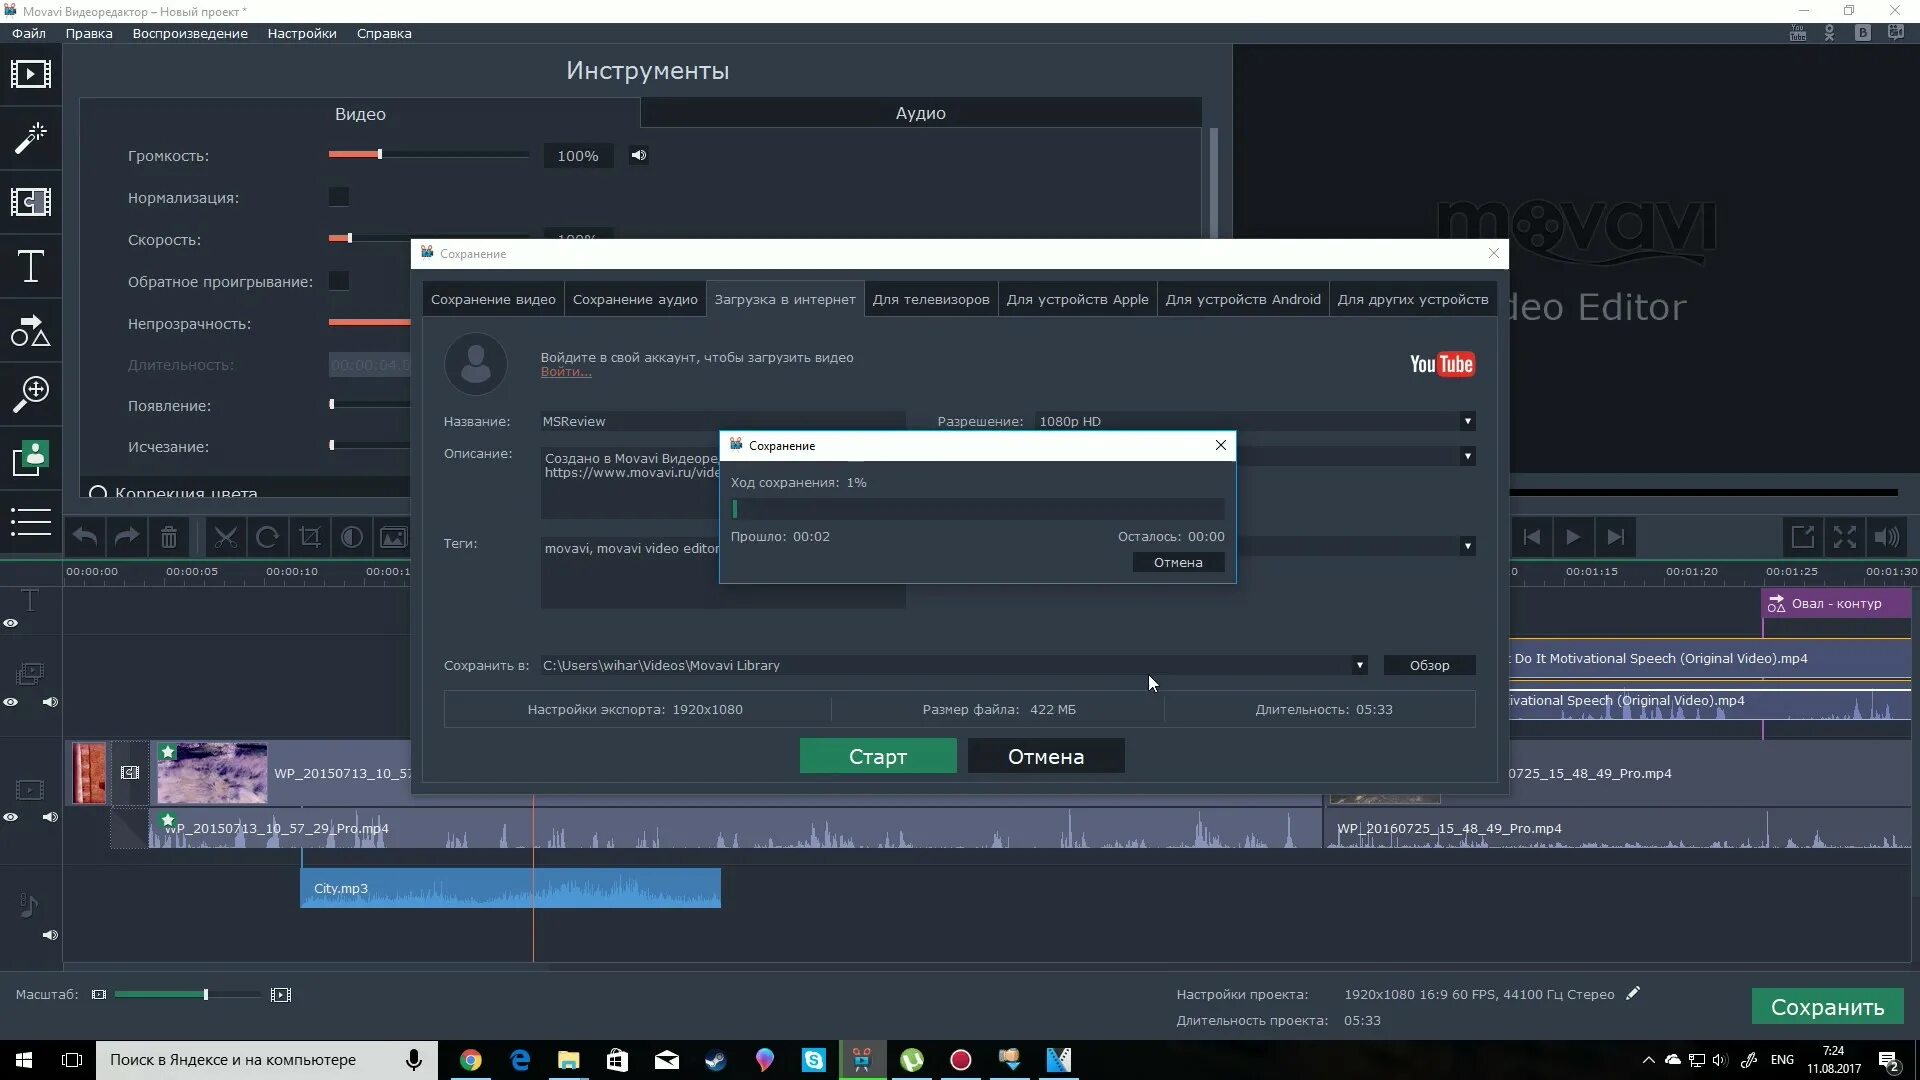This screenshot has height=1080, width=1920.
Task: Select the City.mp3 audio clip
Action: coord(510,888)
